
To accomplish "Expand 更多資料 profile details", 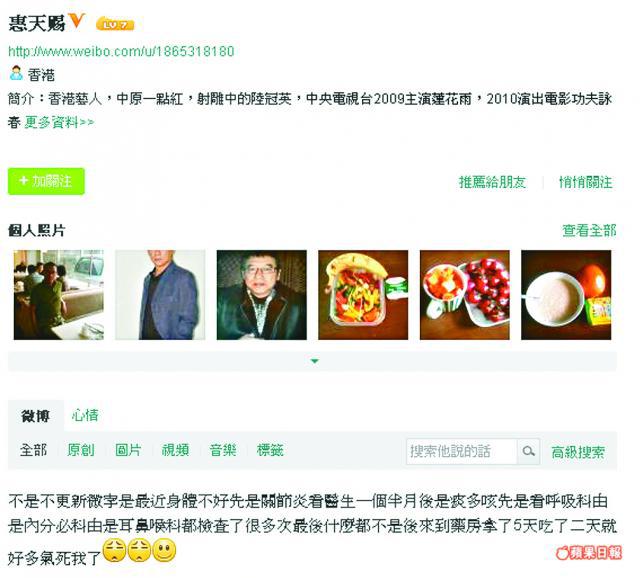I will point(59,122).
